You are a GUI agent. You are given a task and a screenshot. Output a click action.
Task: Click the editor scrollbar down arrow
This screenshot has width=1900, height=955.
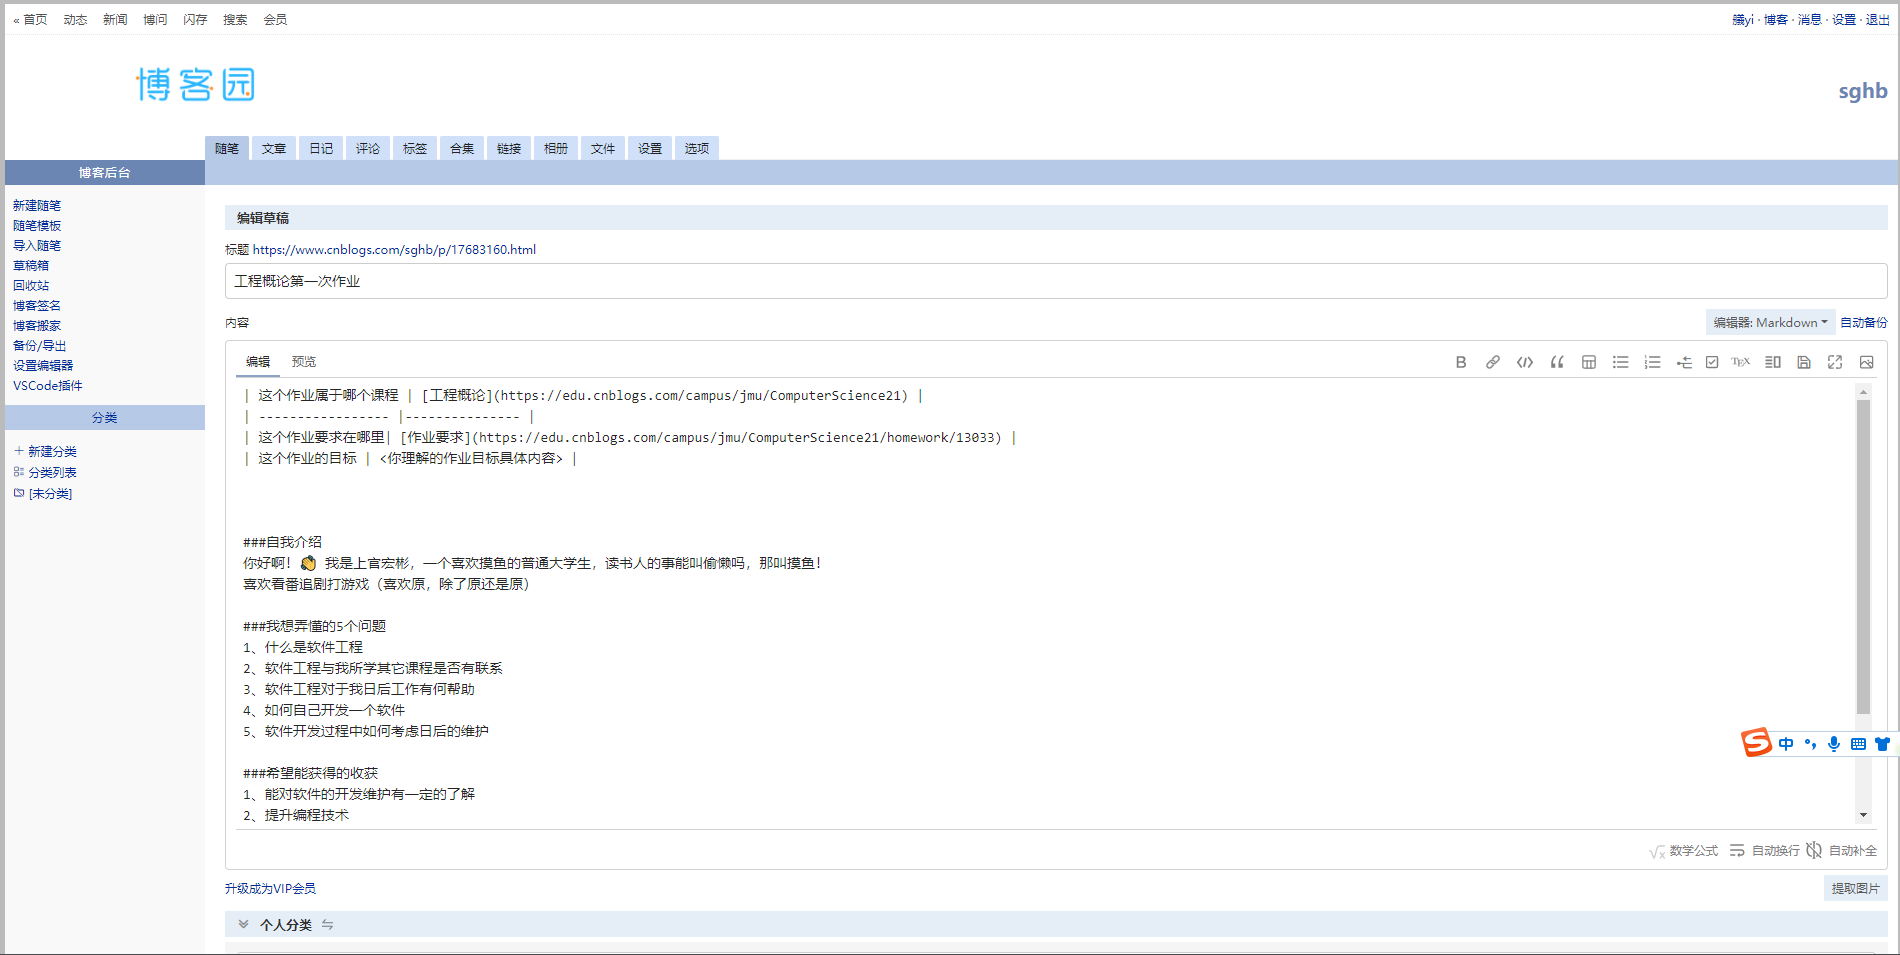tap(1863, 815)
